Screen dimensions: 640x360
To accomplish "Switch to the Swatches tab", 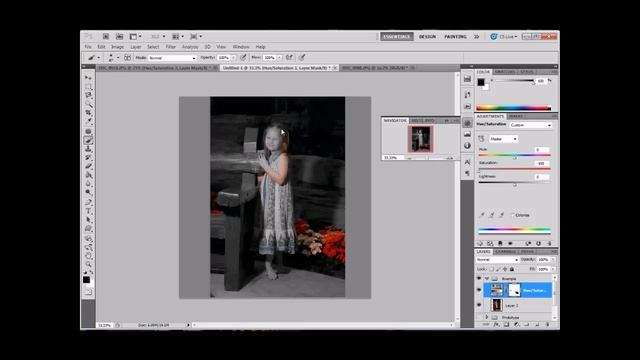I will click(505, 72).
